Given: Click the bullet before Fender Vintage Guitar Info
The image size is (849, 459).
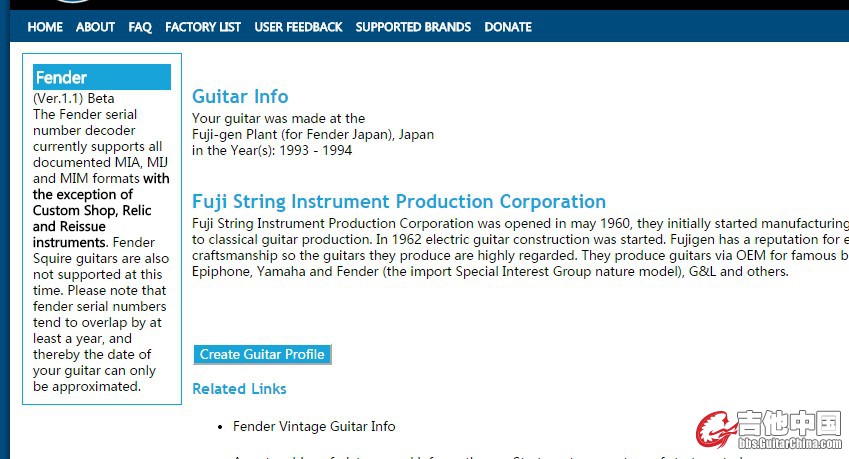Looking at the screenshot, I should click(x=220, y=427).
